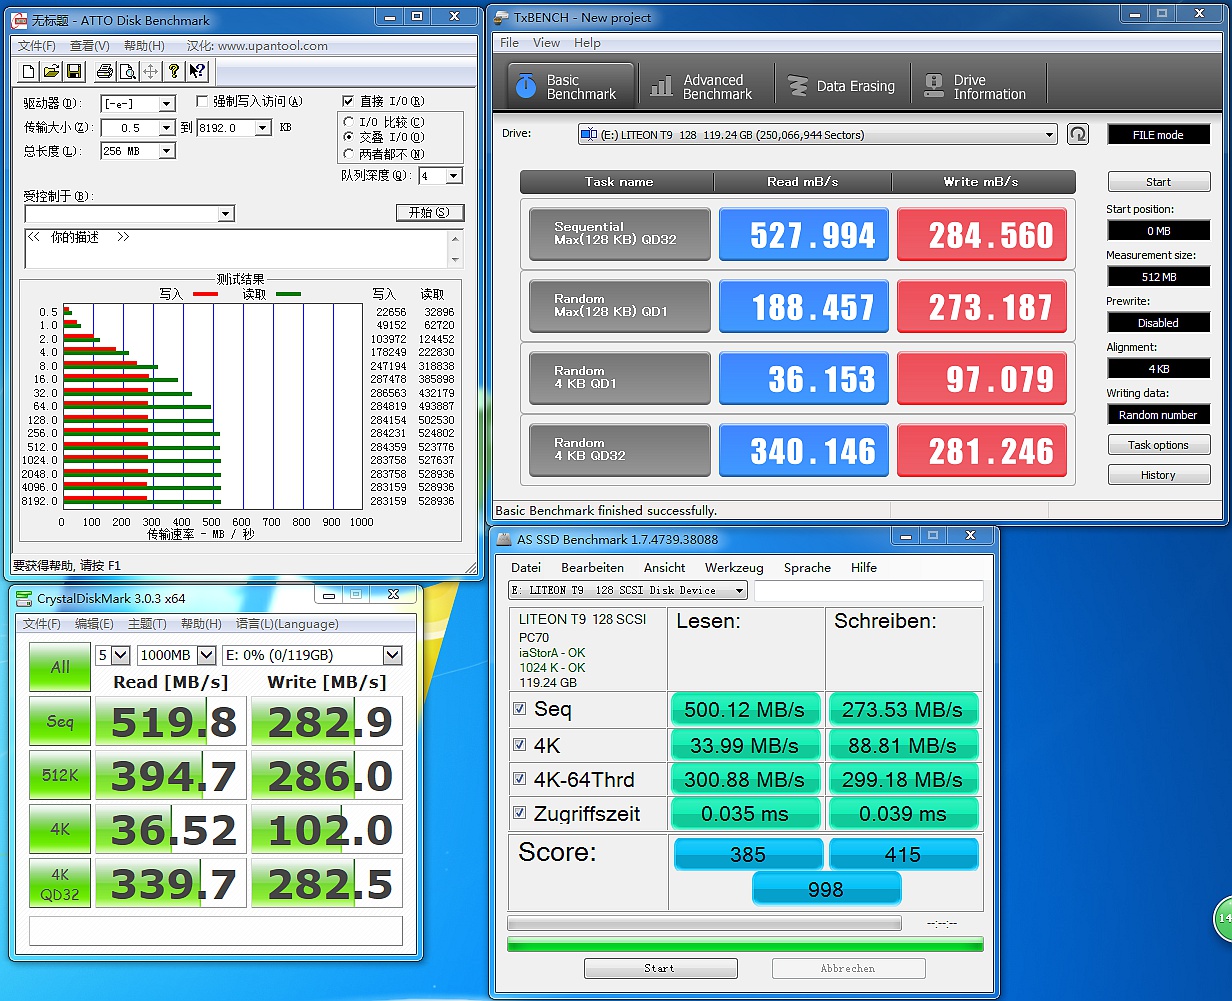
Task: Click the 开始 start button in ATTO
Action: (430, 213)
